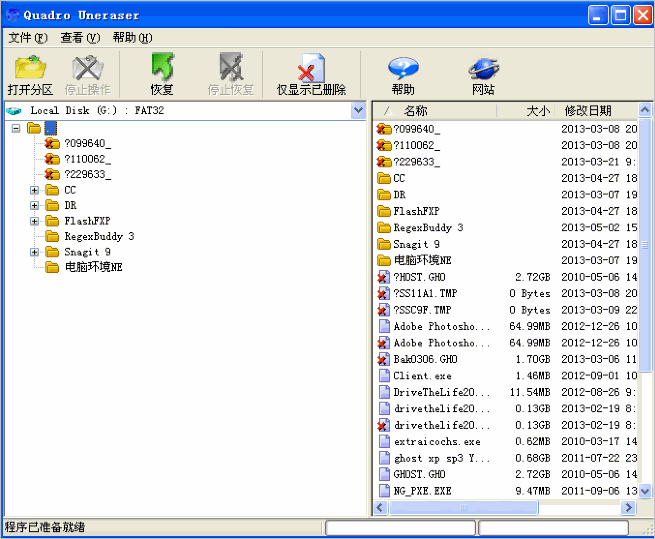Click the 停止恢复 stop recovery icon
655x539 pixels.
(231, 66)
